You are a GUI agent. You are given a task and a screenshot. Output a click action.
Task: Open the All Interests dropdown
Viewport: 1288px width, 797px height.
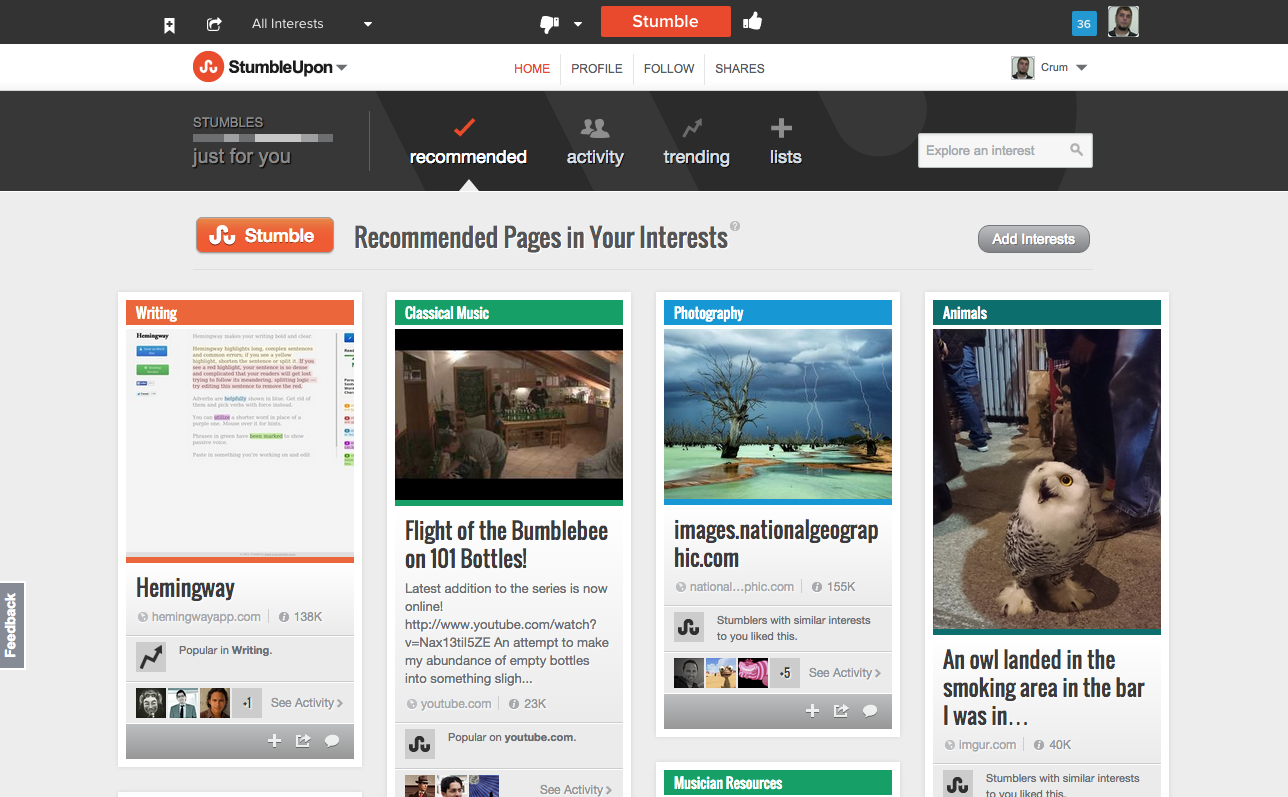[x=312, y=24]
